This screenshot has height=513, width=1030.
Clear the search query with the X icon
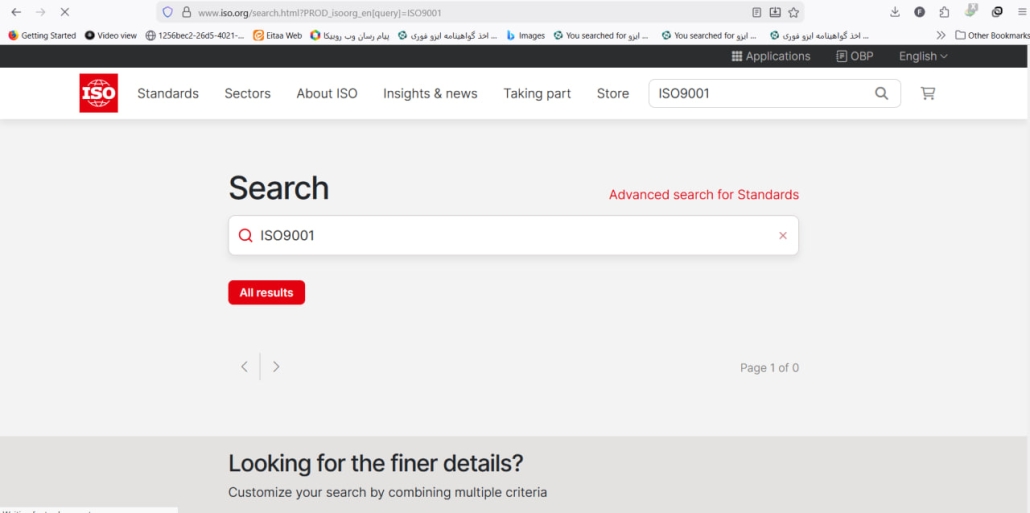783,236
